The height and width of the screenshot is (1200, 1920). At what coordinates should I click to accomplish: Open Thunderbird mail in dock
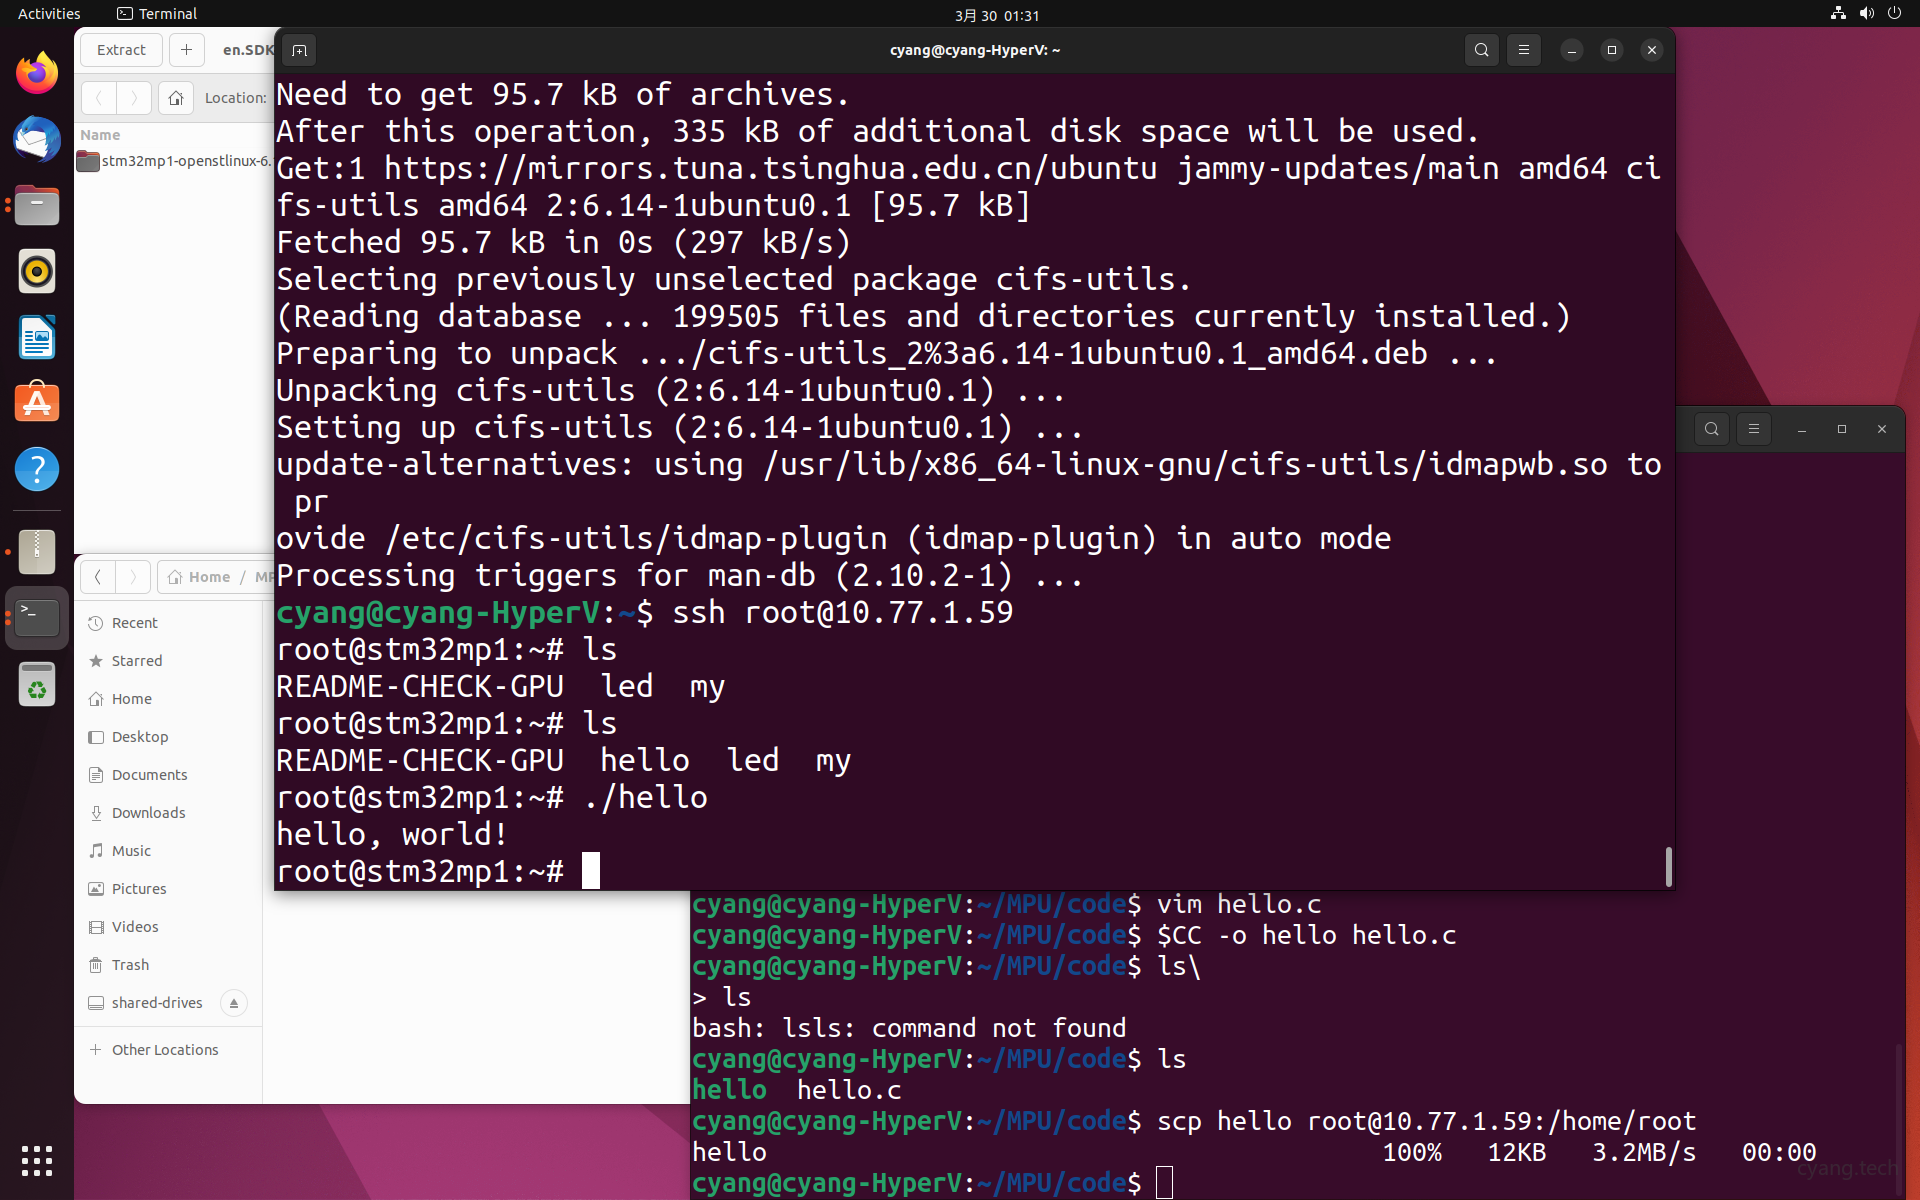click(37, 139)
